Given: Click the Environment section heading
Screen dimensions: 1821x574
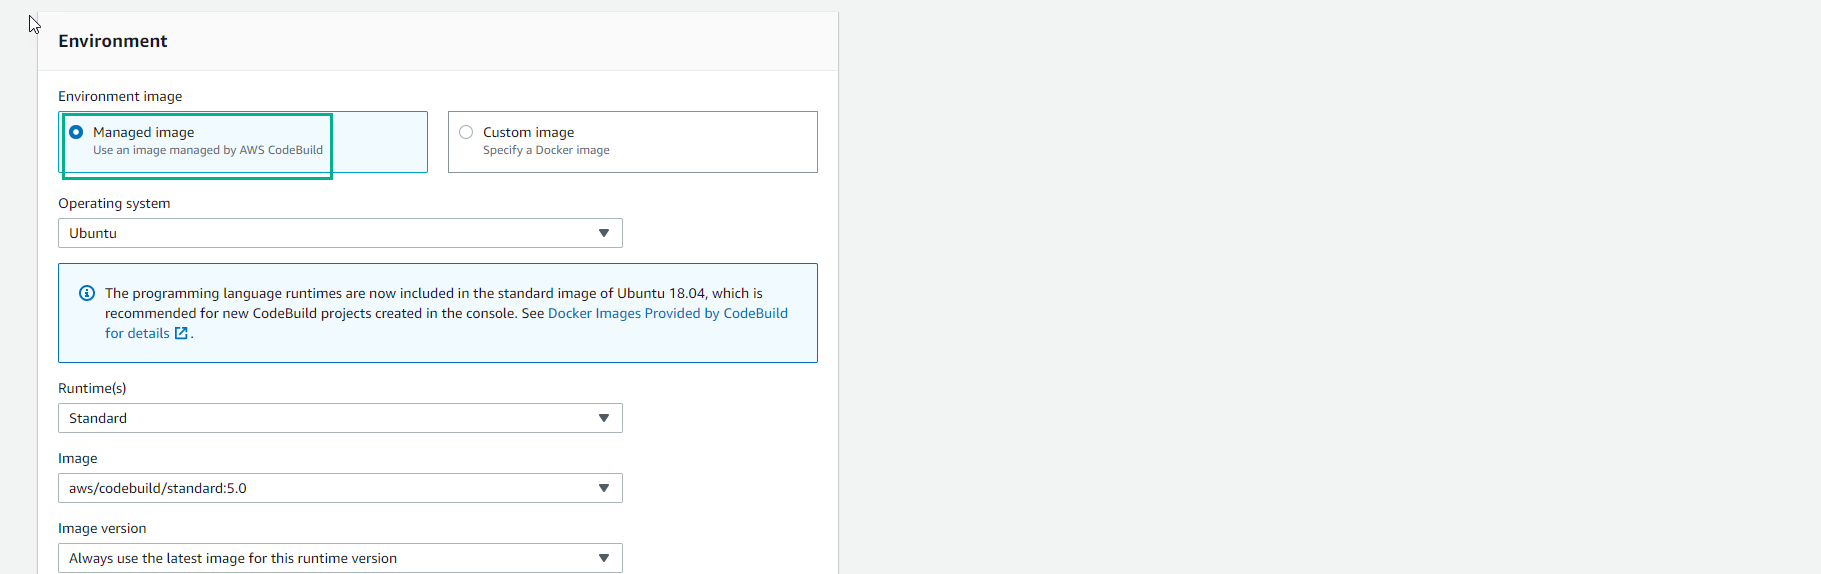Looking at the screenshot, I should (x=113, y=41).
